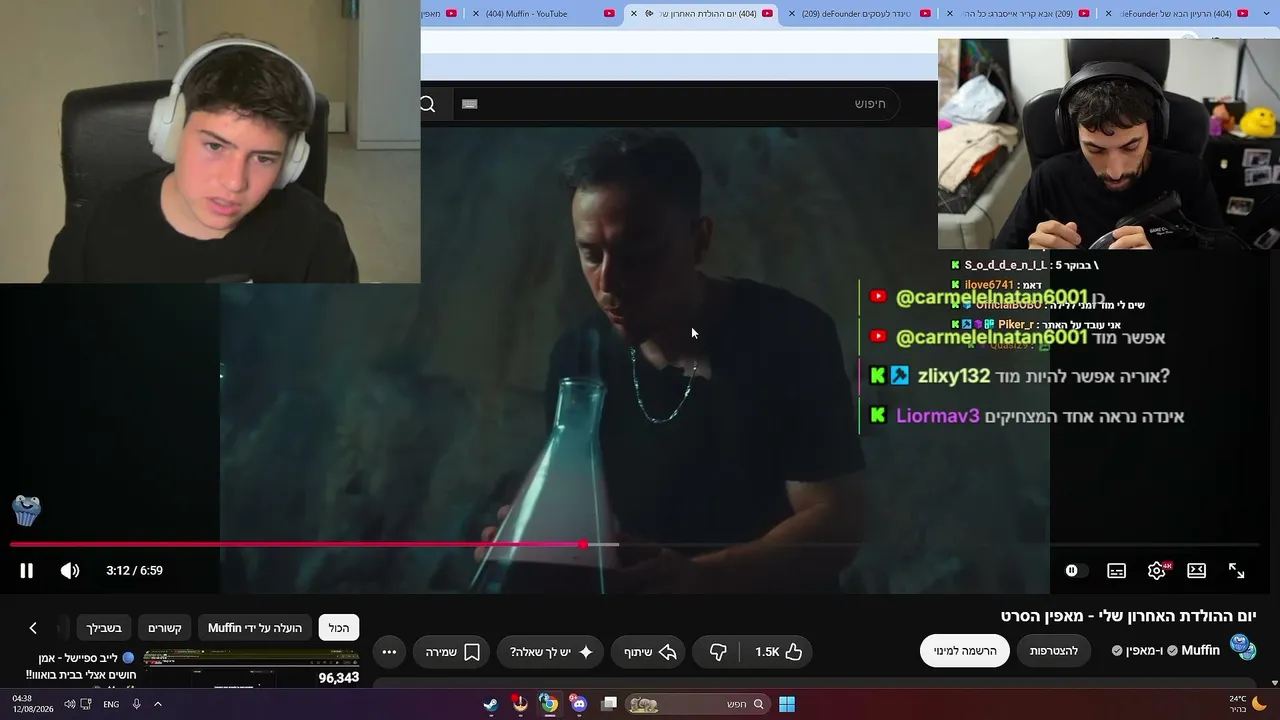This screenshot has height=720, width=1280.
Task: Click the YouTube search magnifier icon
Action: [x=428, y=104]
